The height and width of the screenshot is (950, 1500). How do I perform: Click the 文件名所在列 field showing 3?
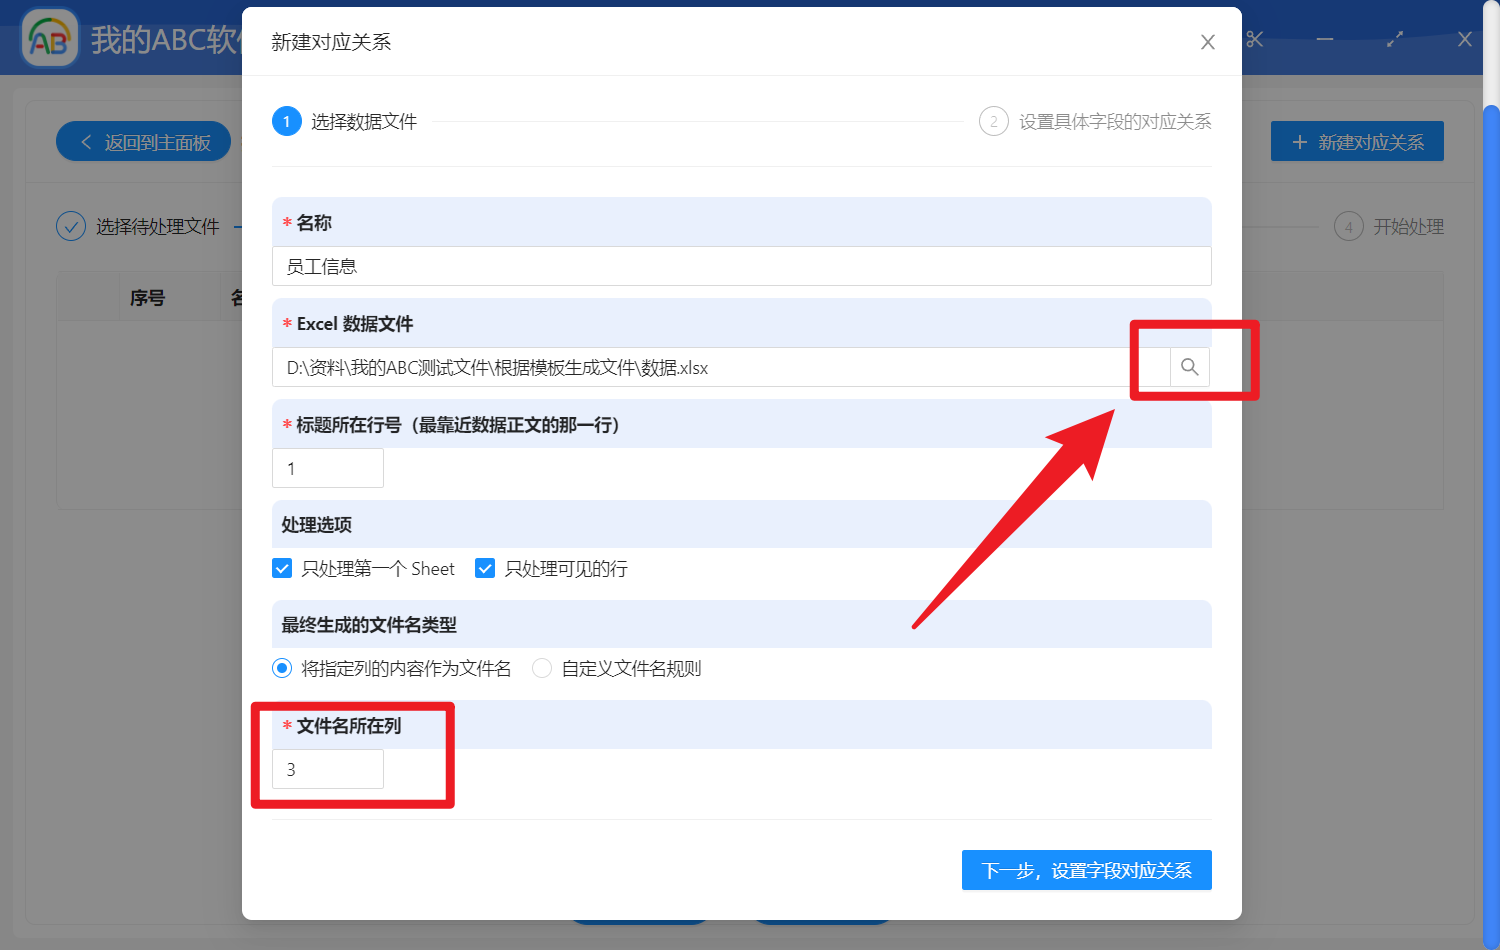tap(328, 768)
